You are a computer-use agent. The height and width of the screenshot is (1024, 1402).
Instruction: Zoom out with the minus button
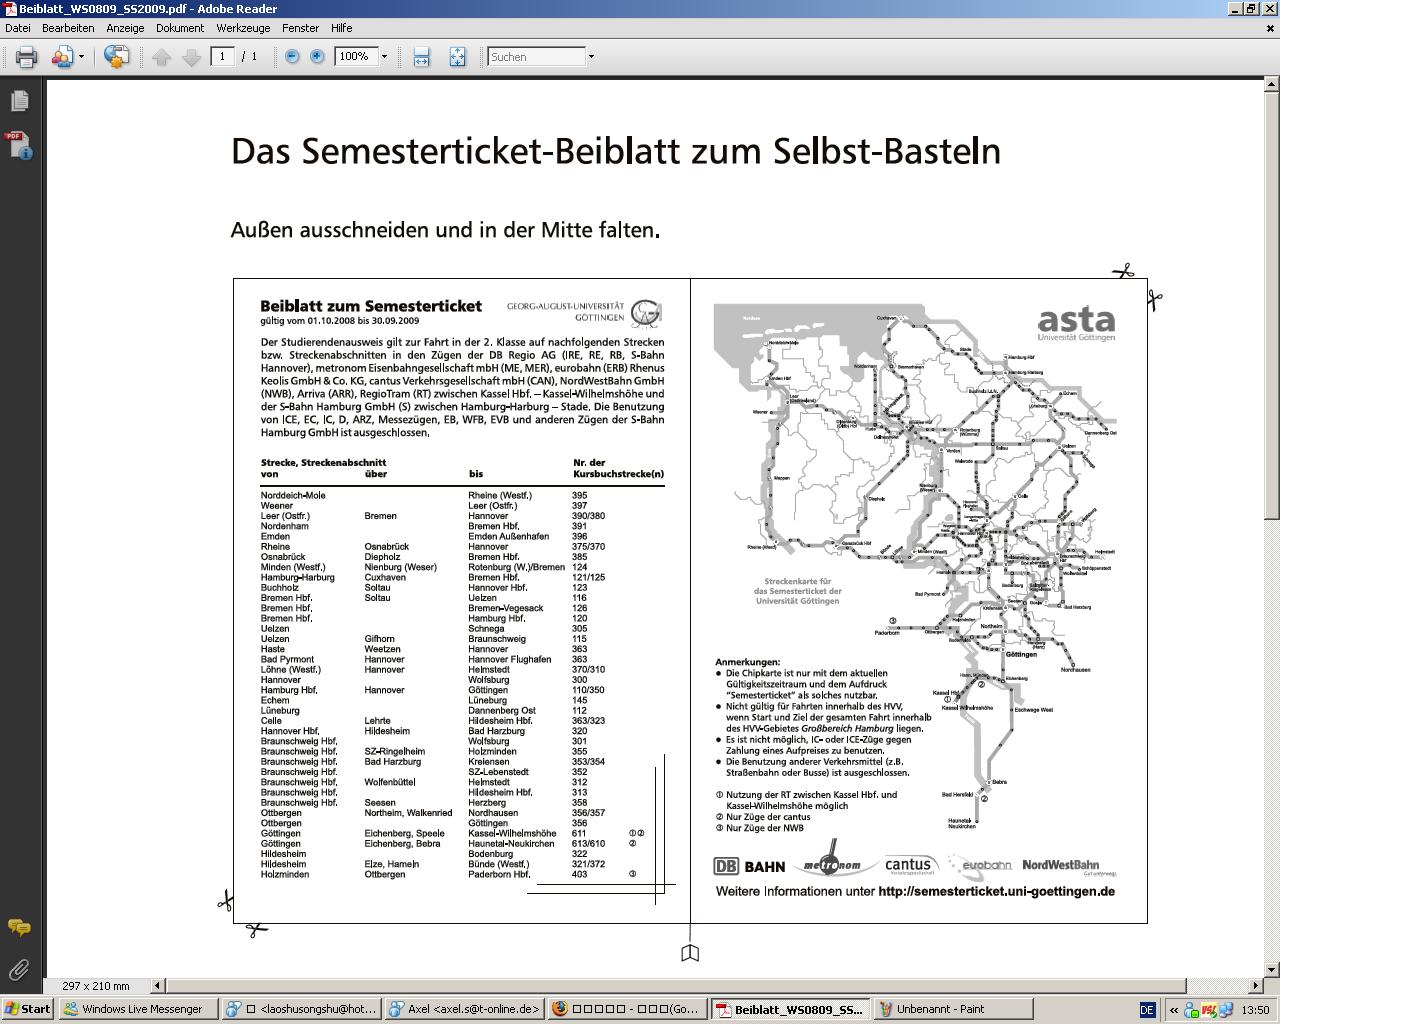[292, 57]
